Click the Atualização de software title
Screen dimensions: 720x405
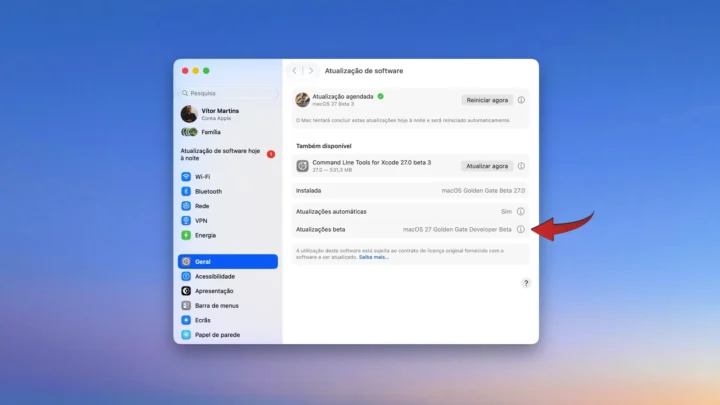click(364, 71)
